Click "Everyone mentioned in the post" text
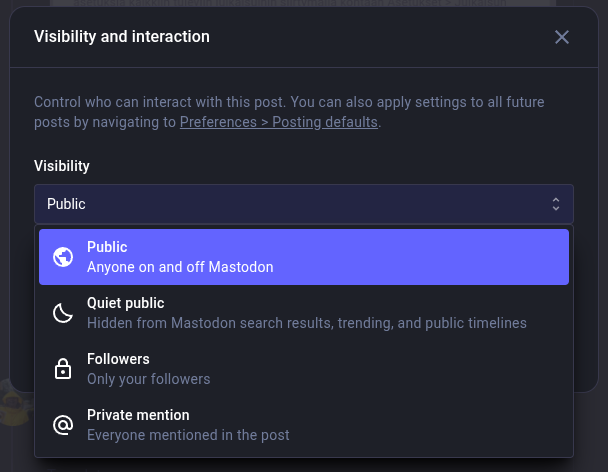The height and width of the screenshot is (472, 608). (188, 435)
